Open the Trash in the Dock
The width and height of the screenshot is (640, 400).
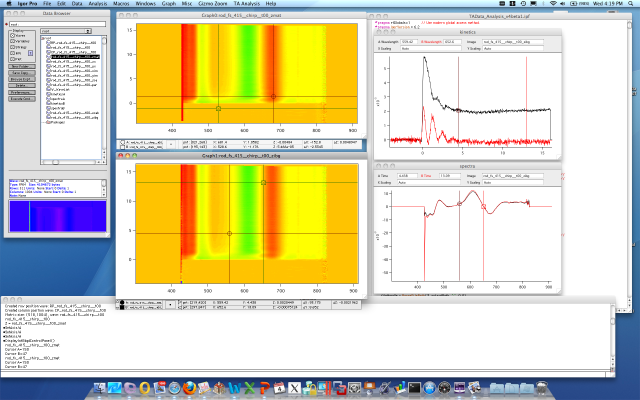coord(542,387)
